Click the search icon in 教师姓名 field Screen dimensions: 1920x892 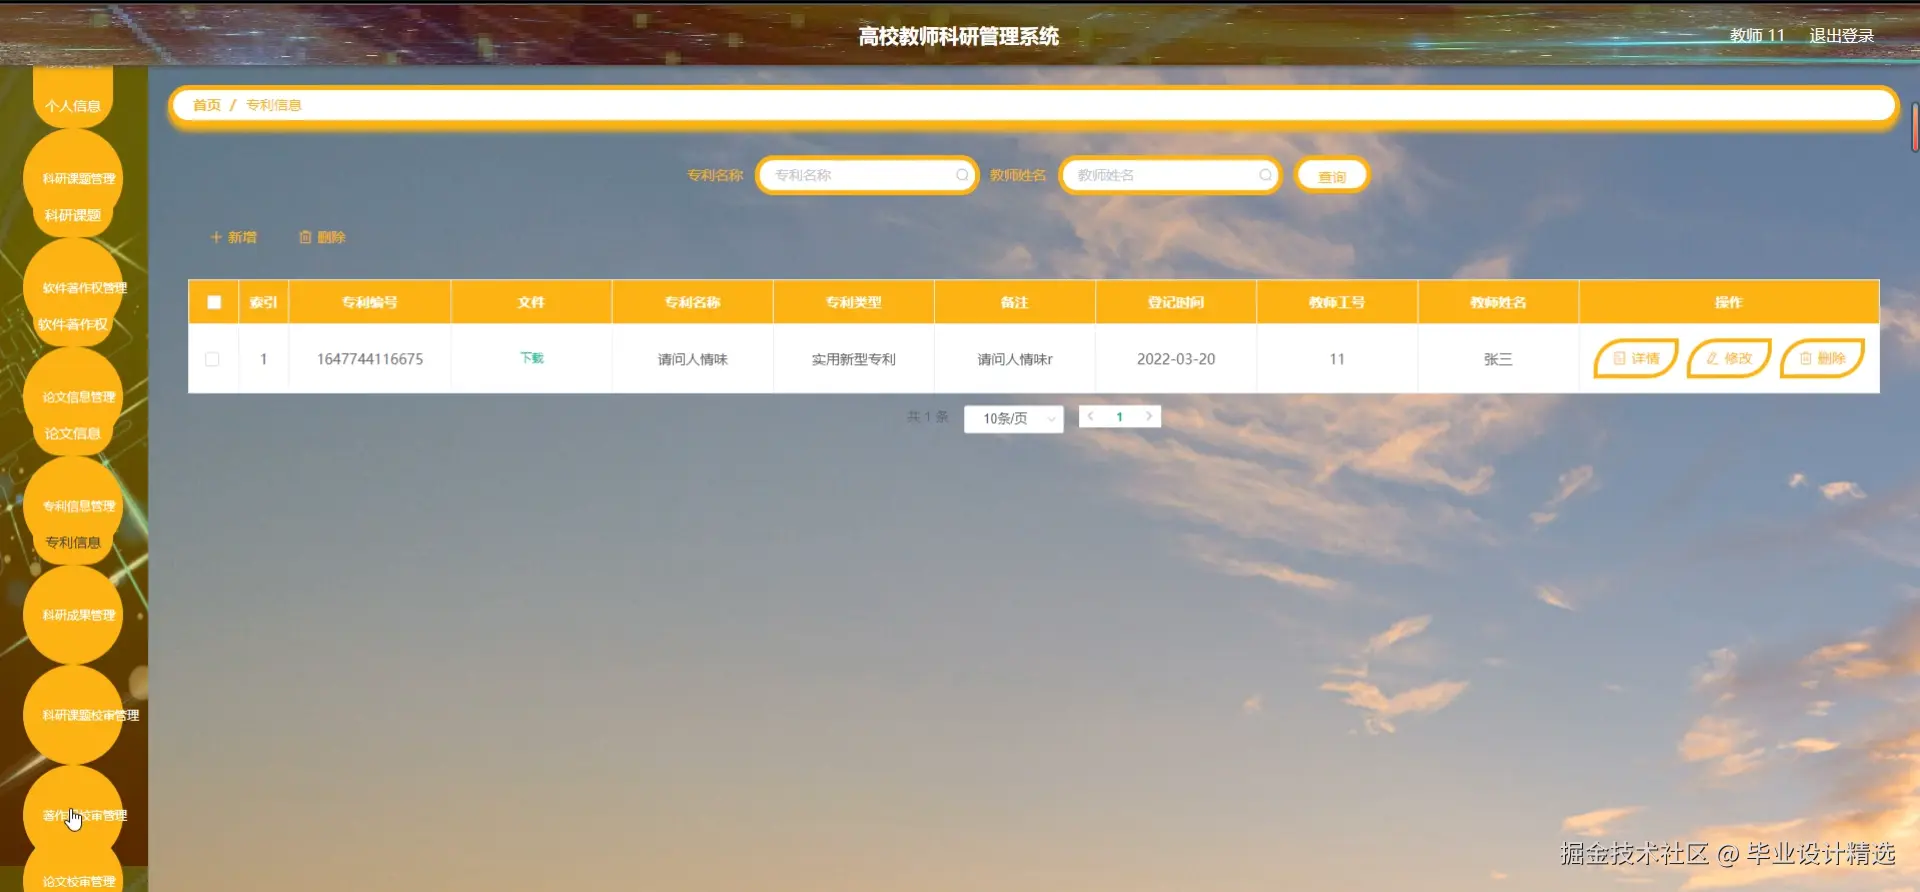coord(1265,175)
